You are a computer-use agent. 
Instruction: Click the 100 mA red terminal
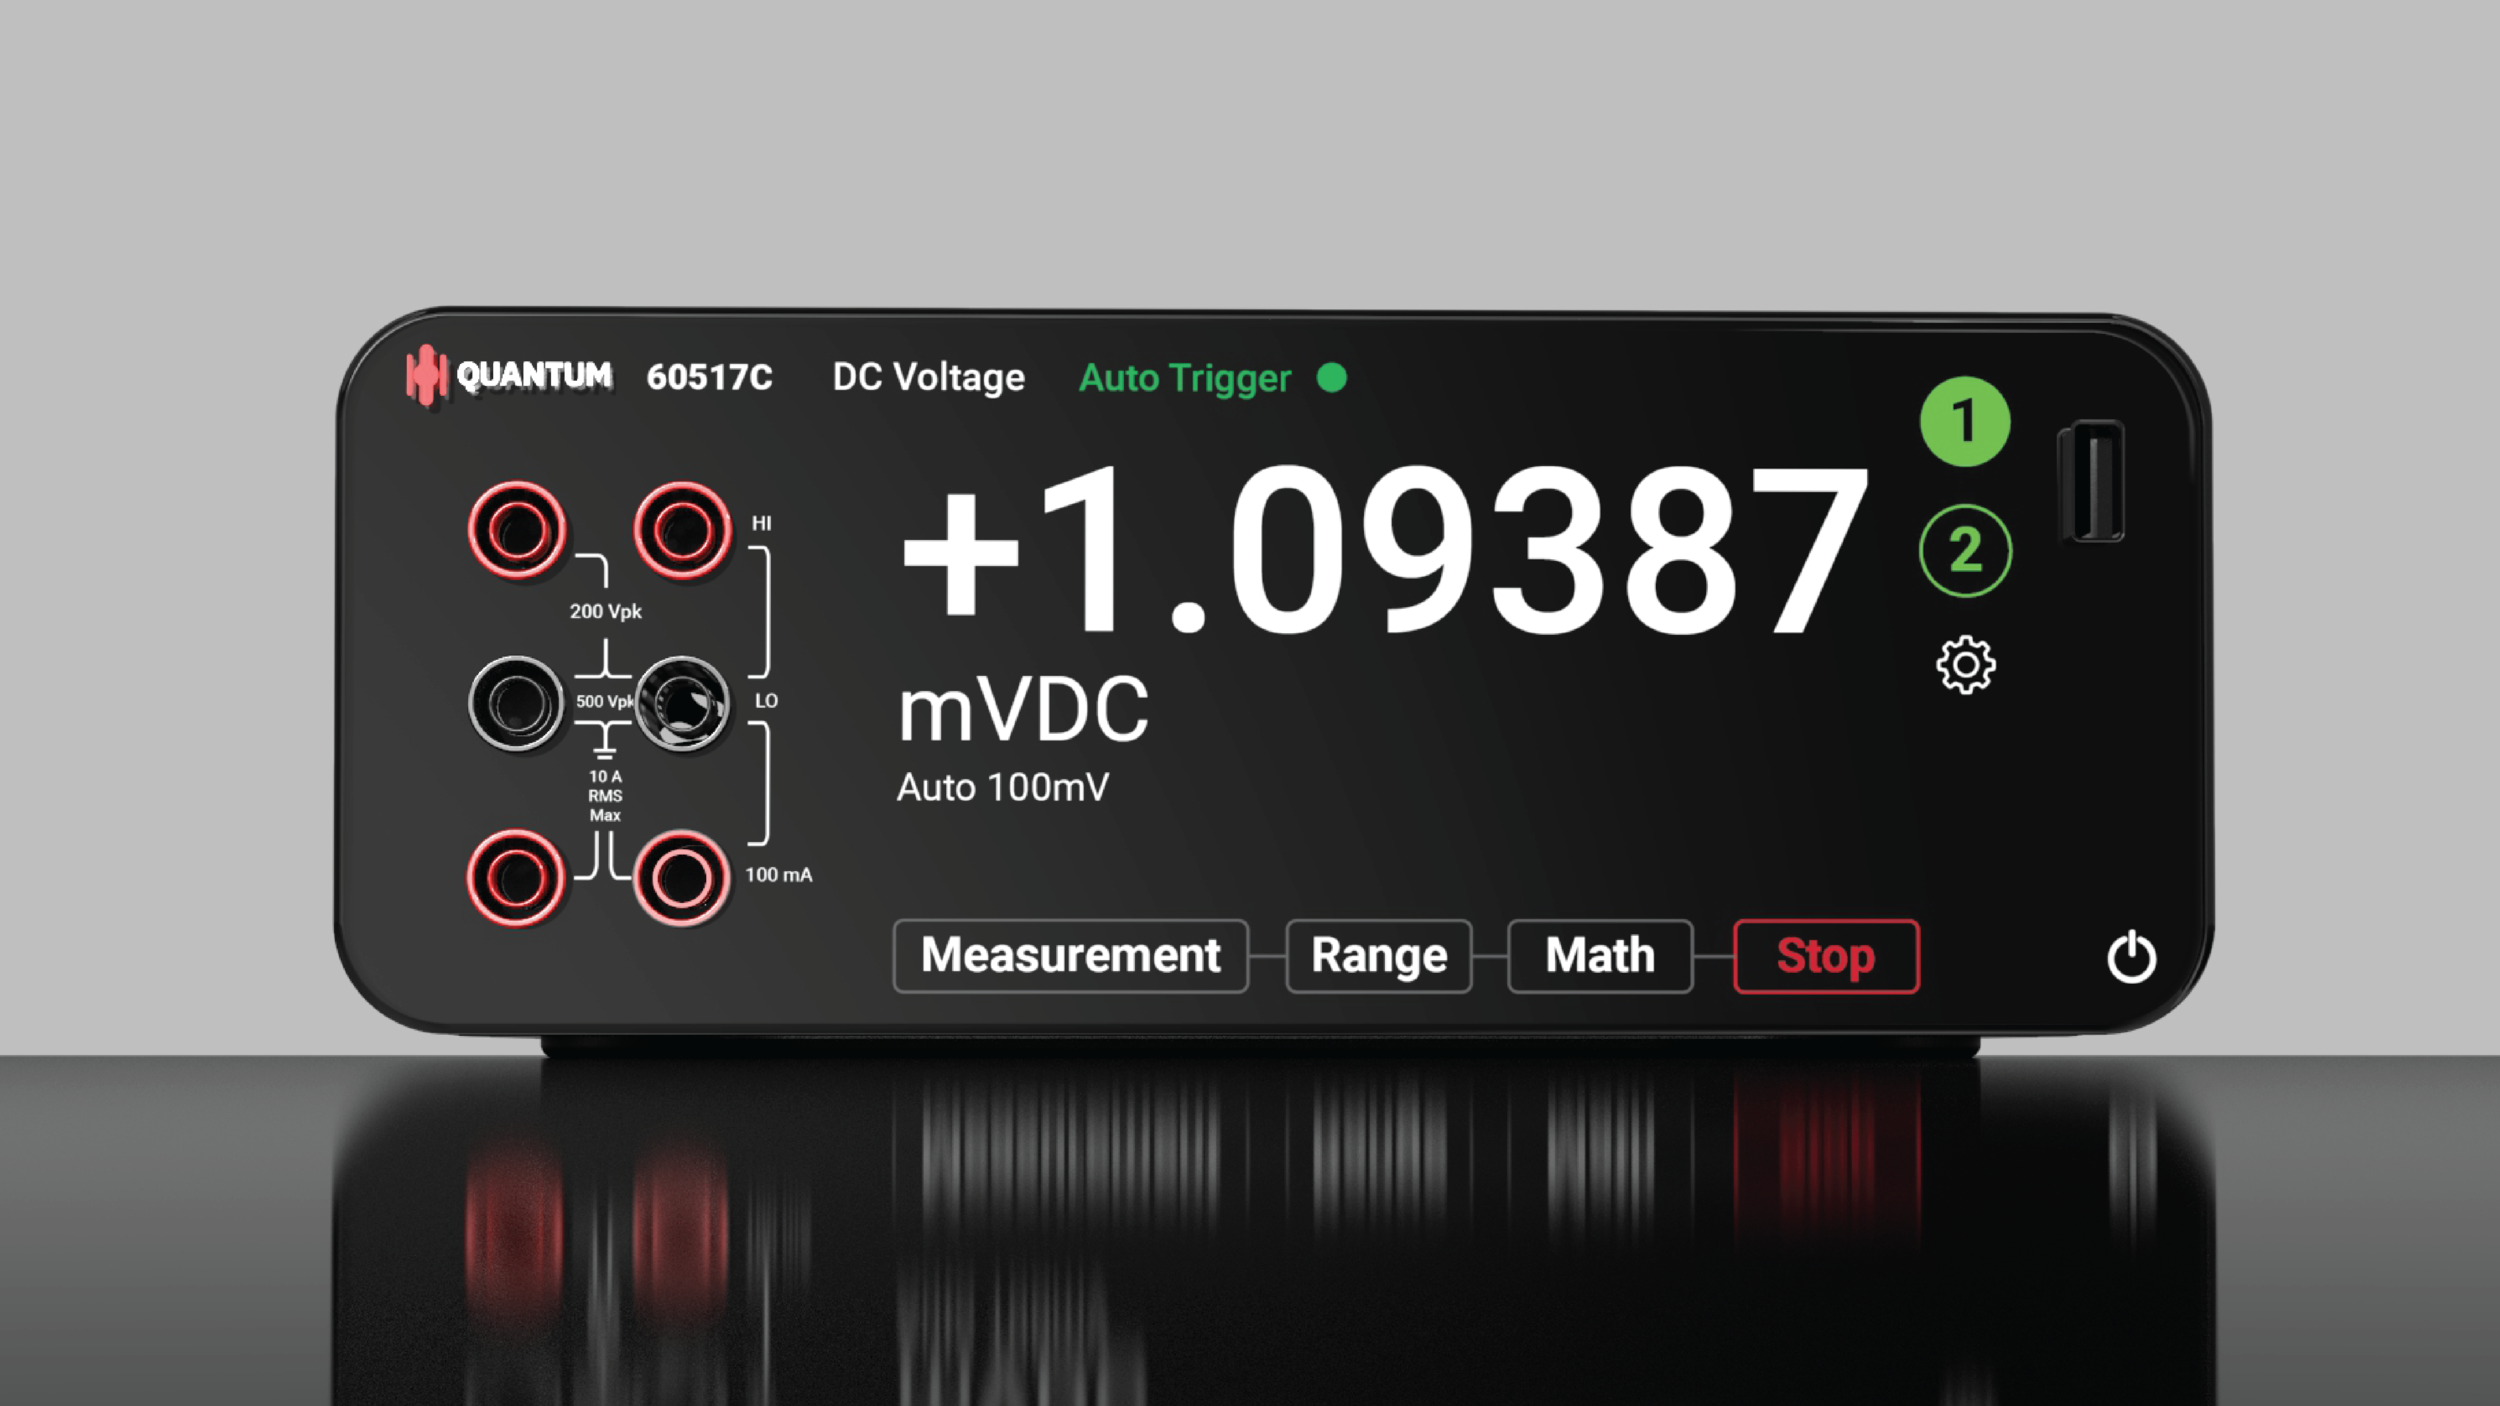[x=682, y=879]
